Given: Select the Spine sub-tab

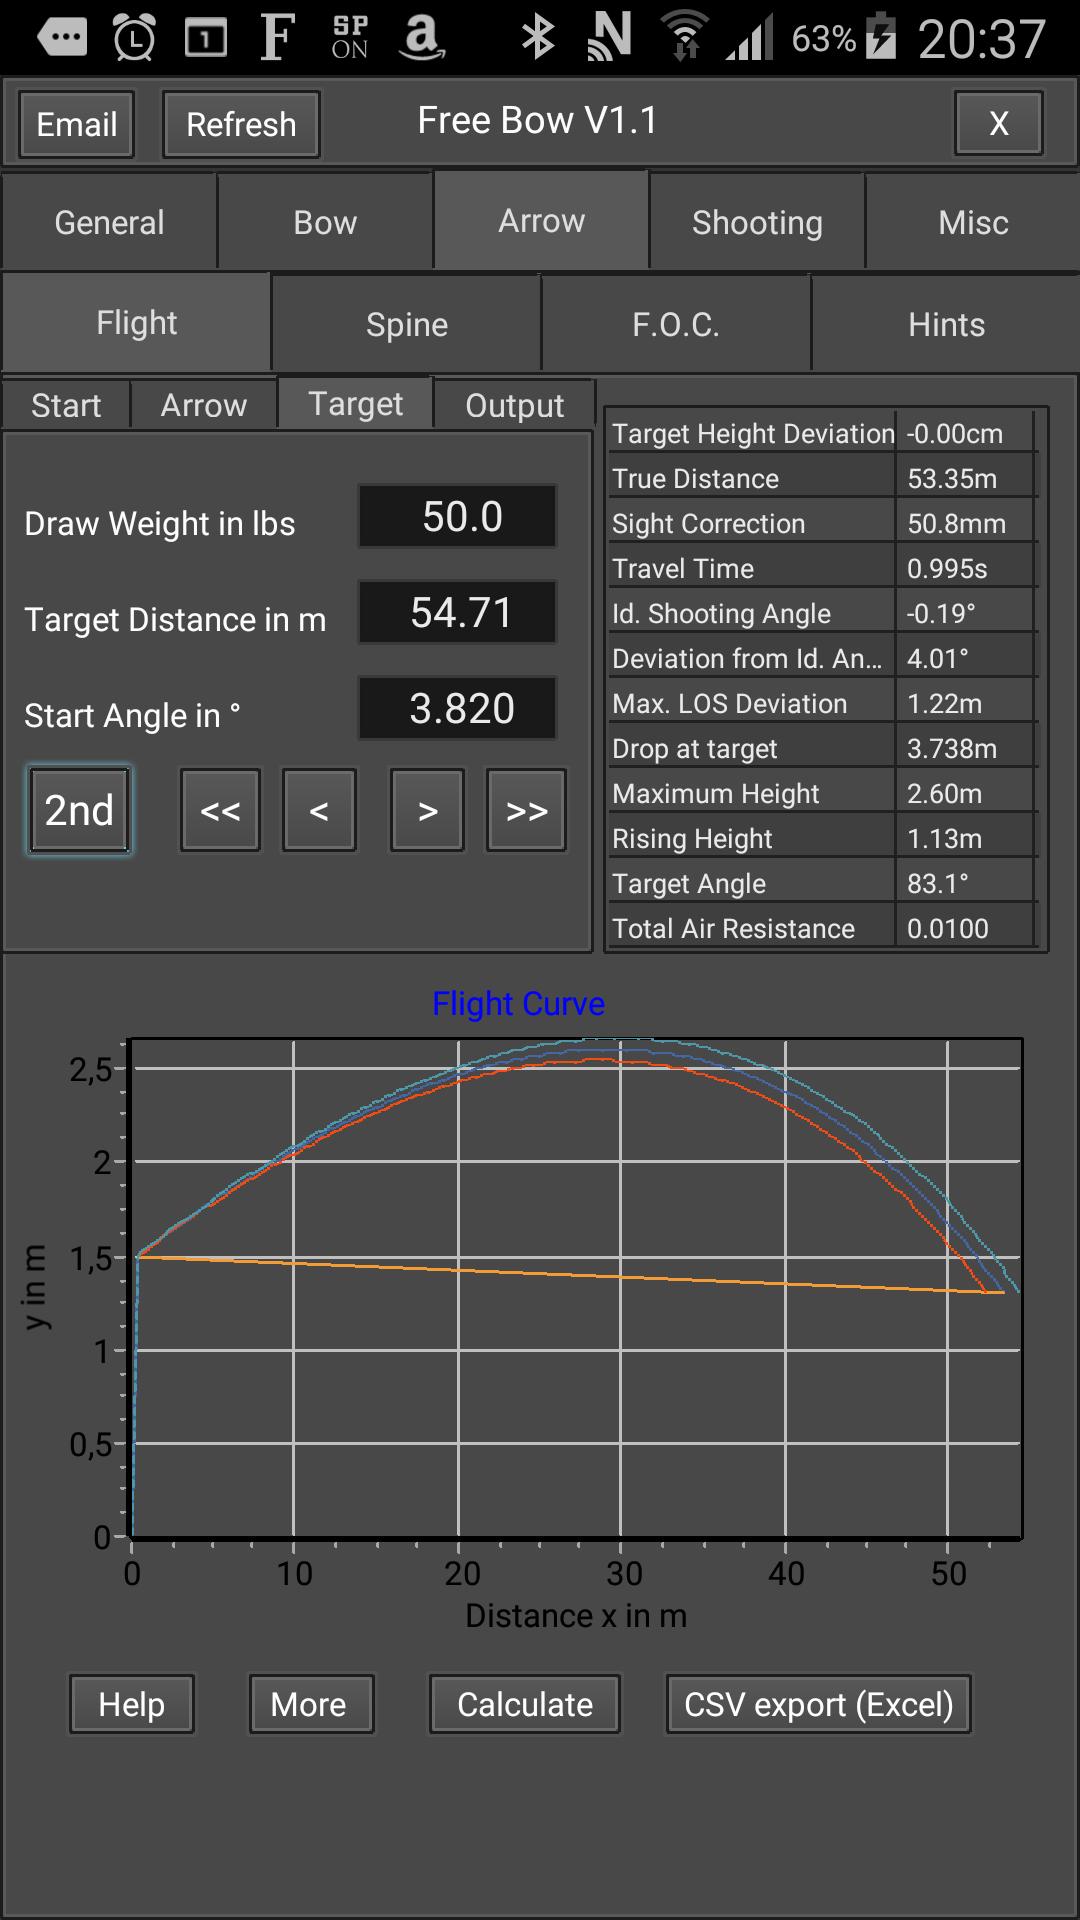Looking at the screenshot, I should (406, 324).
